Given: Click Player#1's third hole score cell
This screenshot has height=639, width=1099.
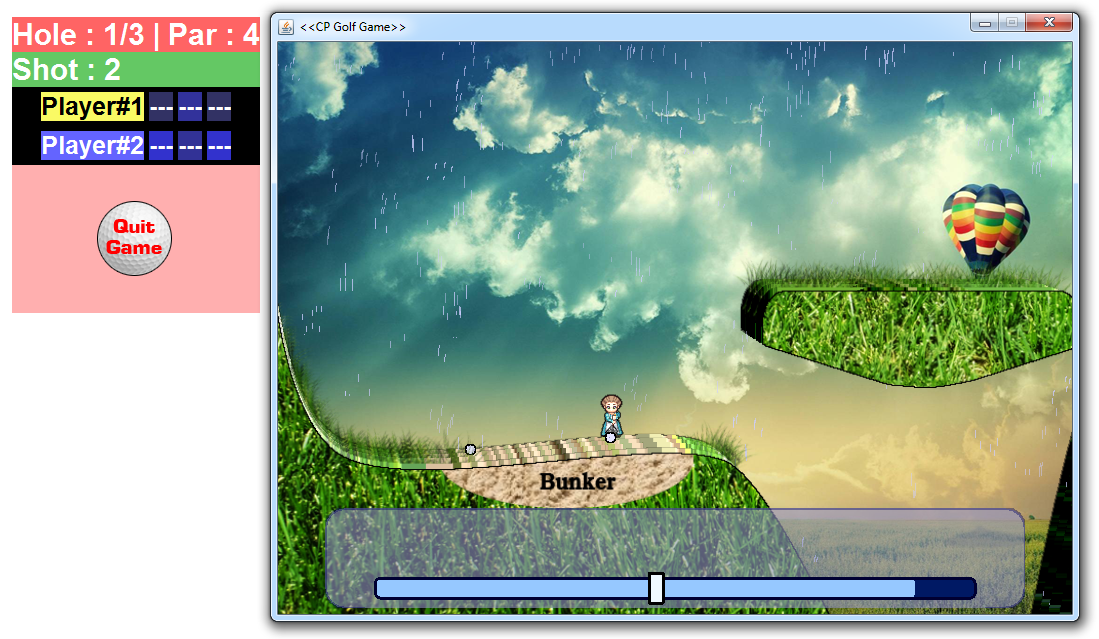Looking at the screenshot, I should 219,107.
